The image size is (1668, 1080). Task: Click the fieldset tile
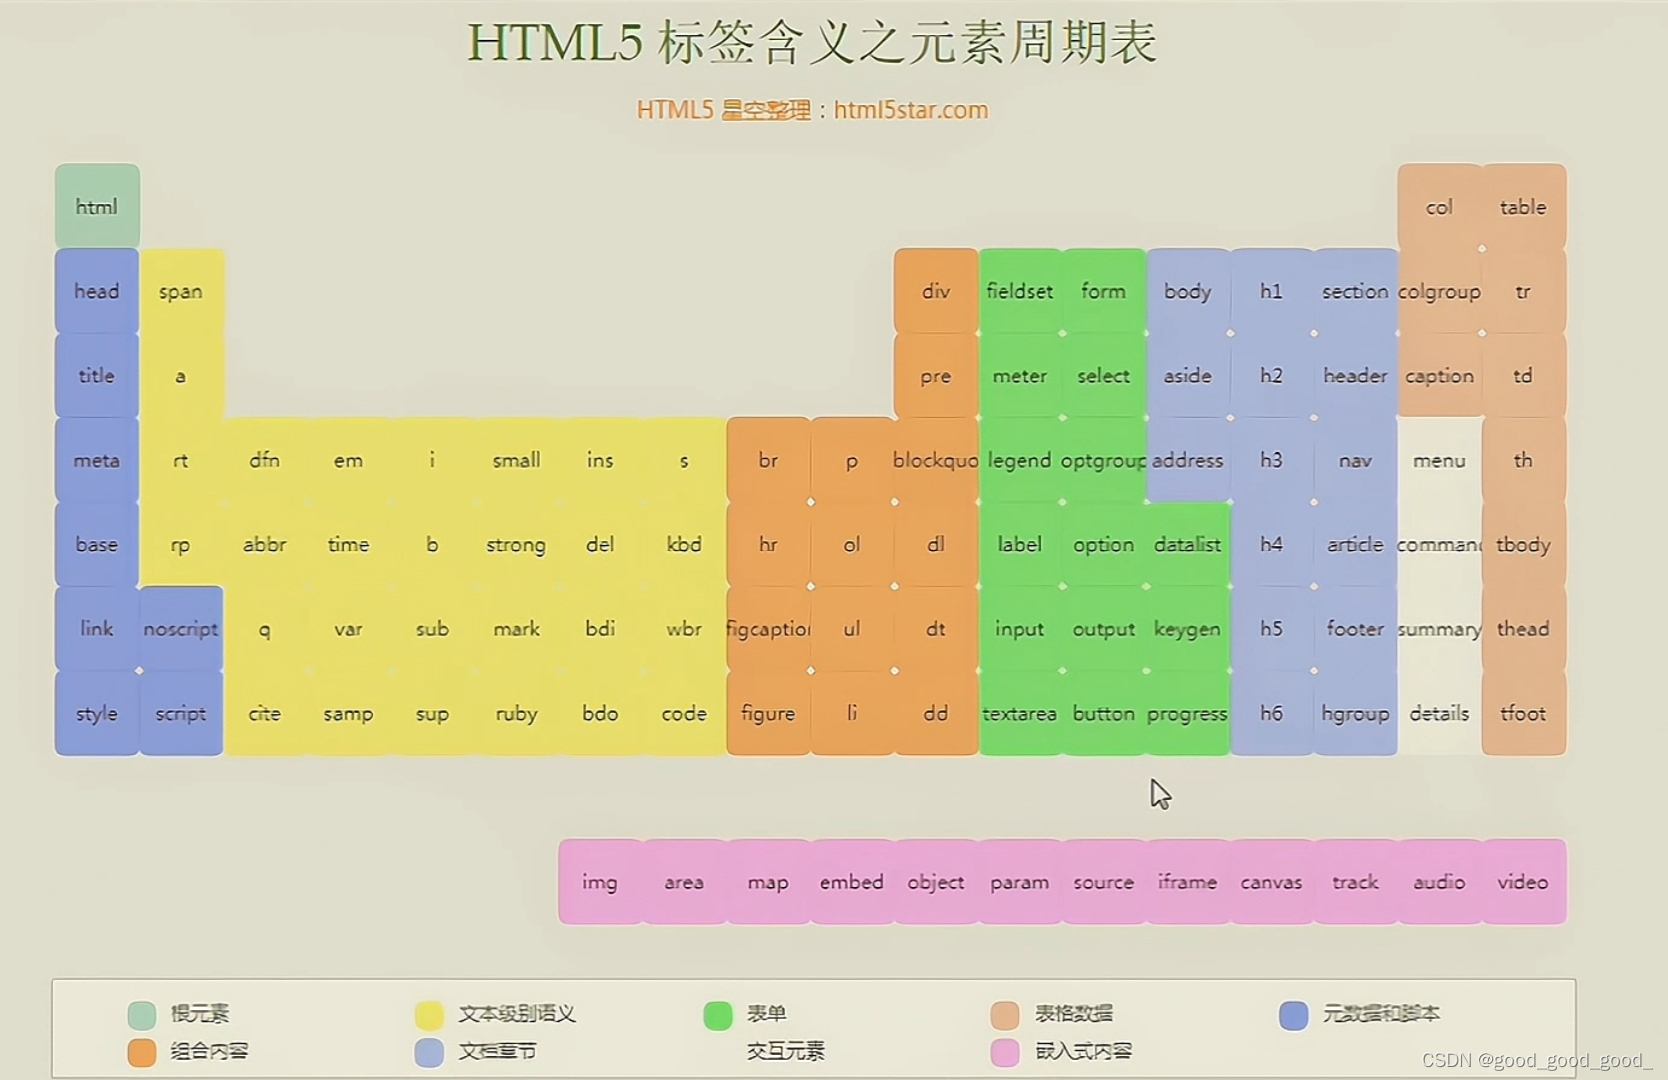pyautogui.click(x=1020, y=291)
